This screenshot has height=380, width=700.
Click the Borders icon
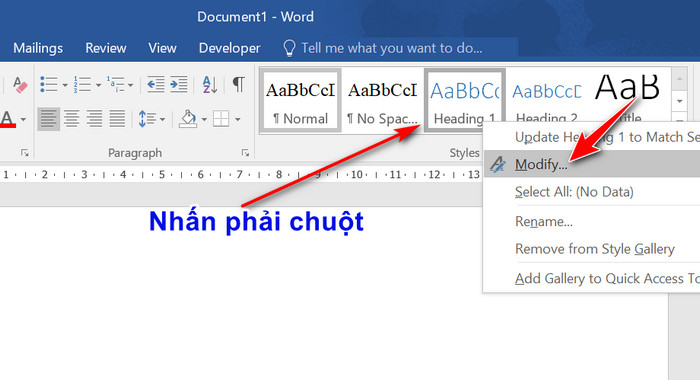pyautogui.click(x=221, y=119)
